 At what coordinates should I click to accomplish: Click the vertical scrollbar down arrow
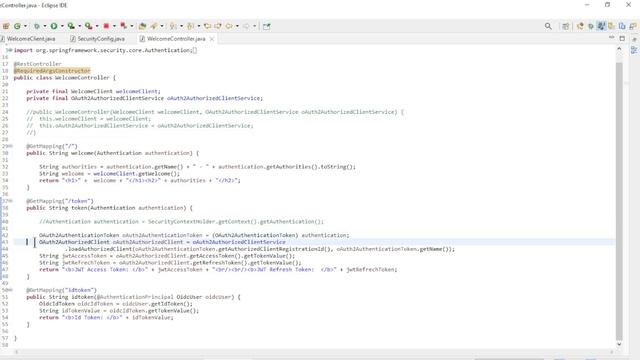coord(619,344)
